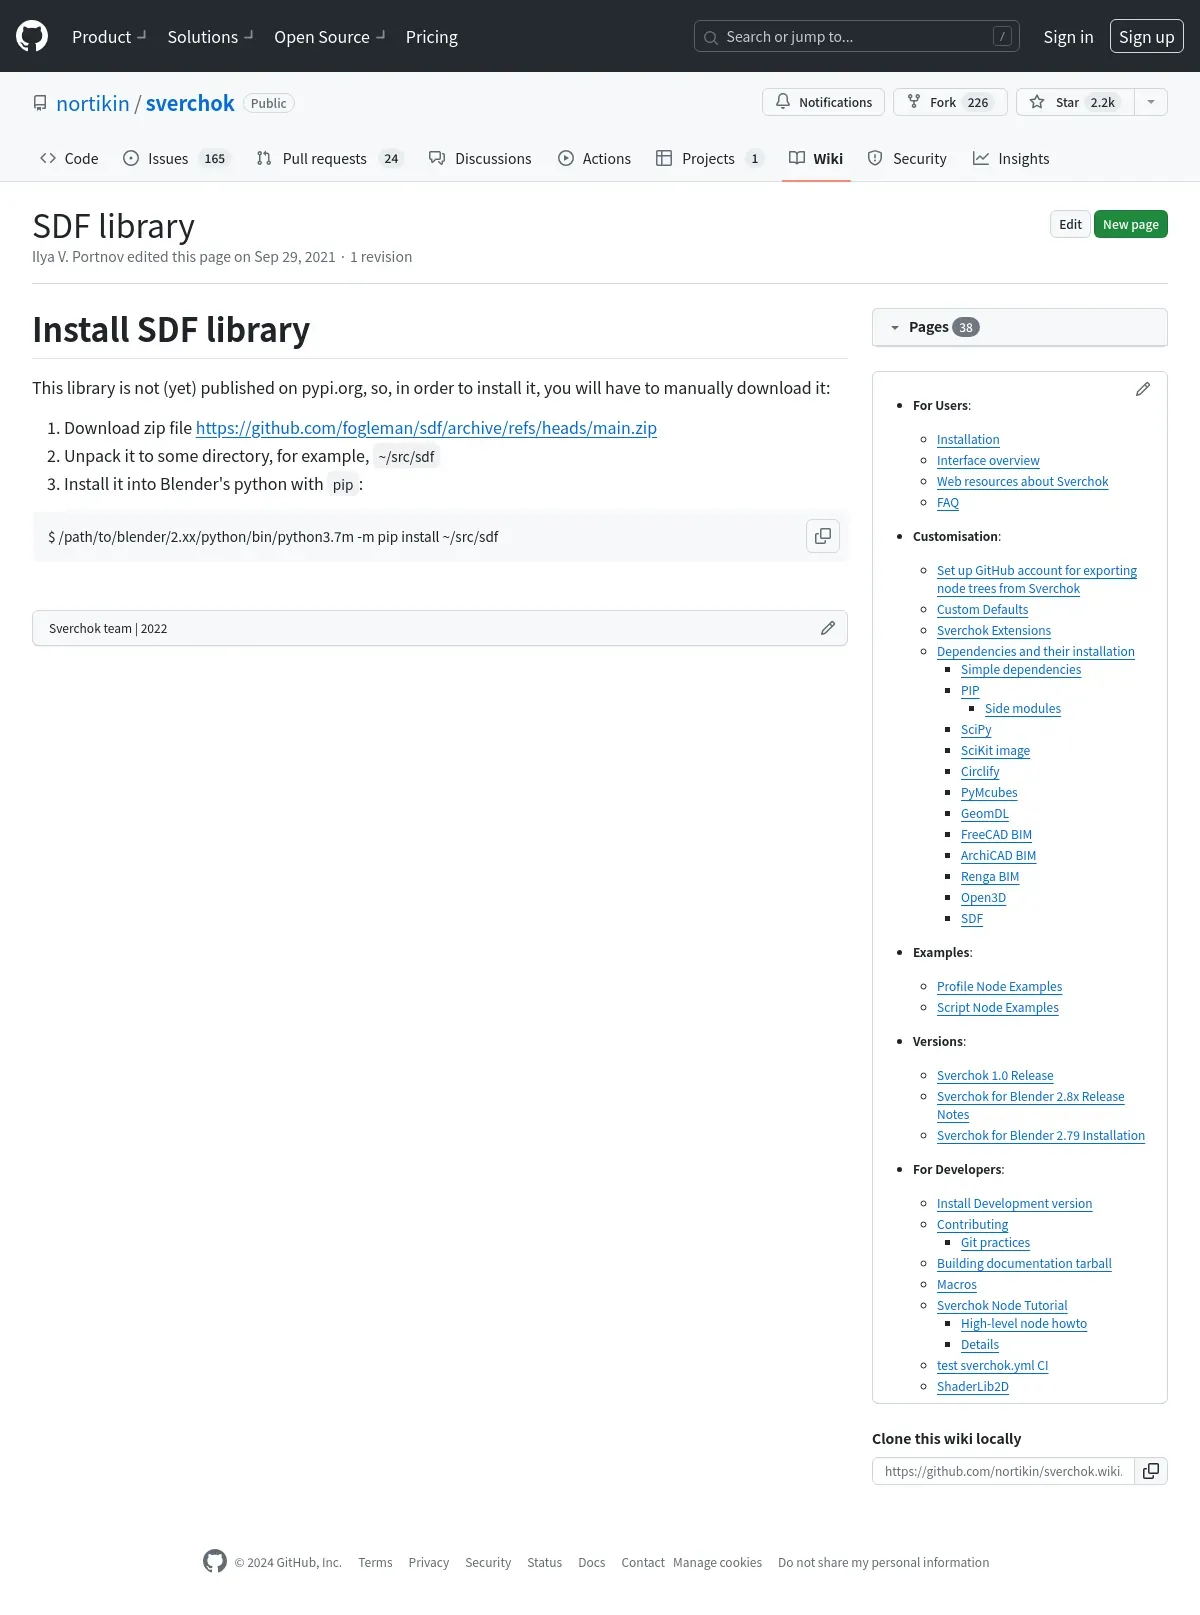The image size is (1200, 1615).
Task: Open the Sverchok Node Tutorial
Action: click(x=1002, y=1305)
